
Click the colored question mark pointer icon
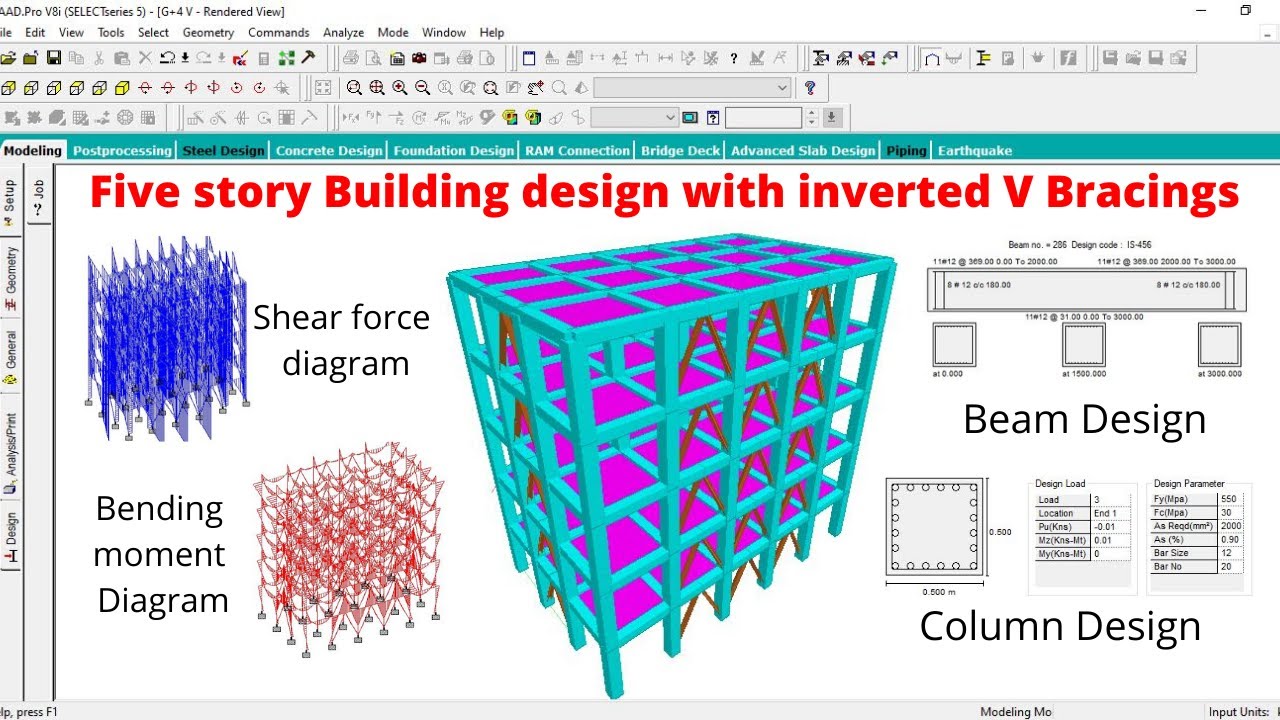click(810, 88)
